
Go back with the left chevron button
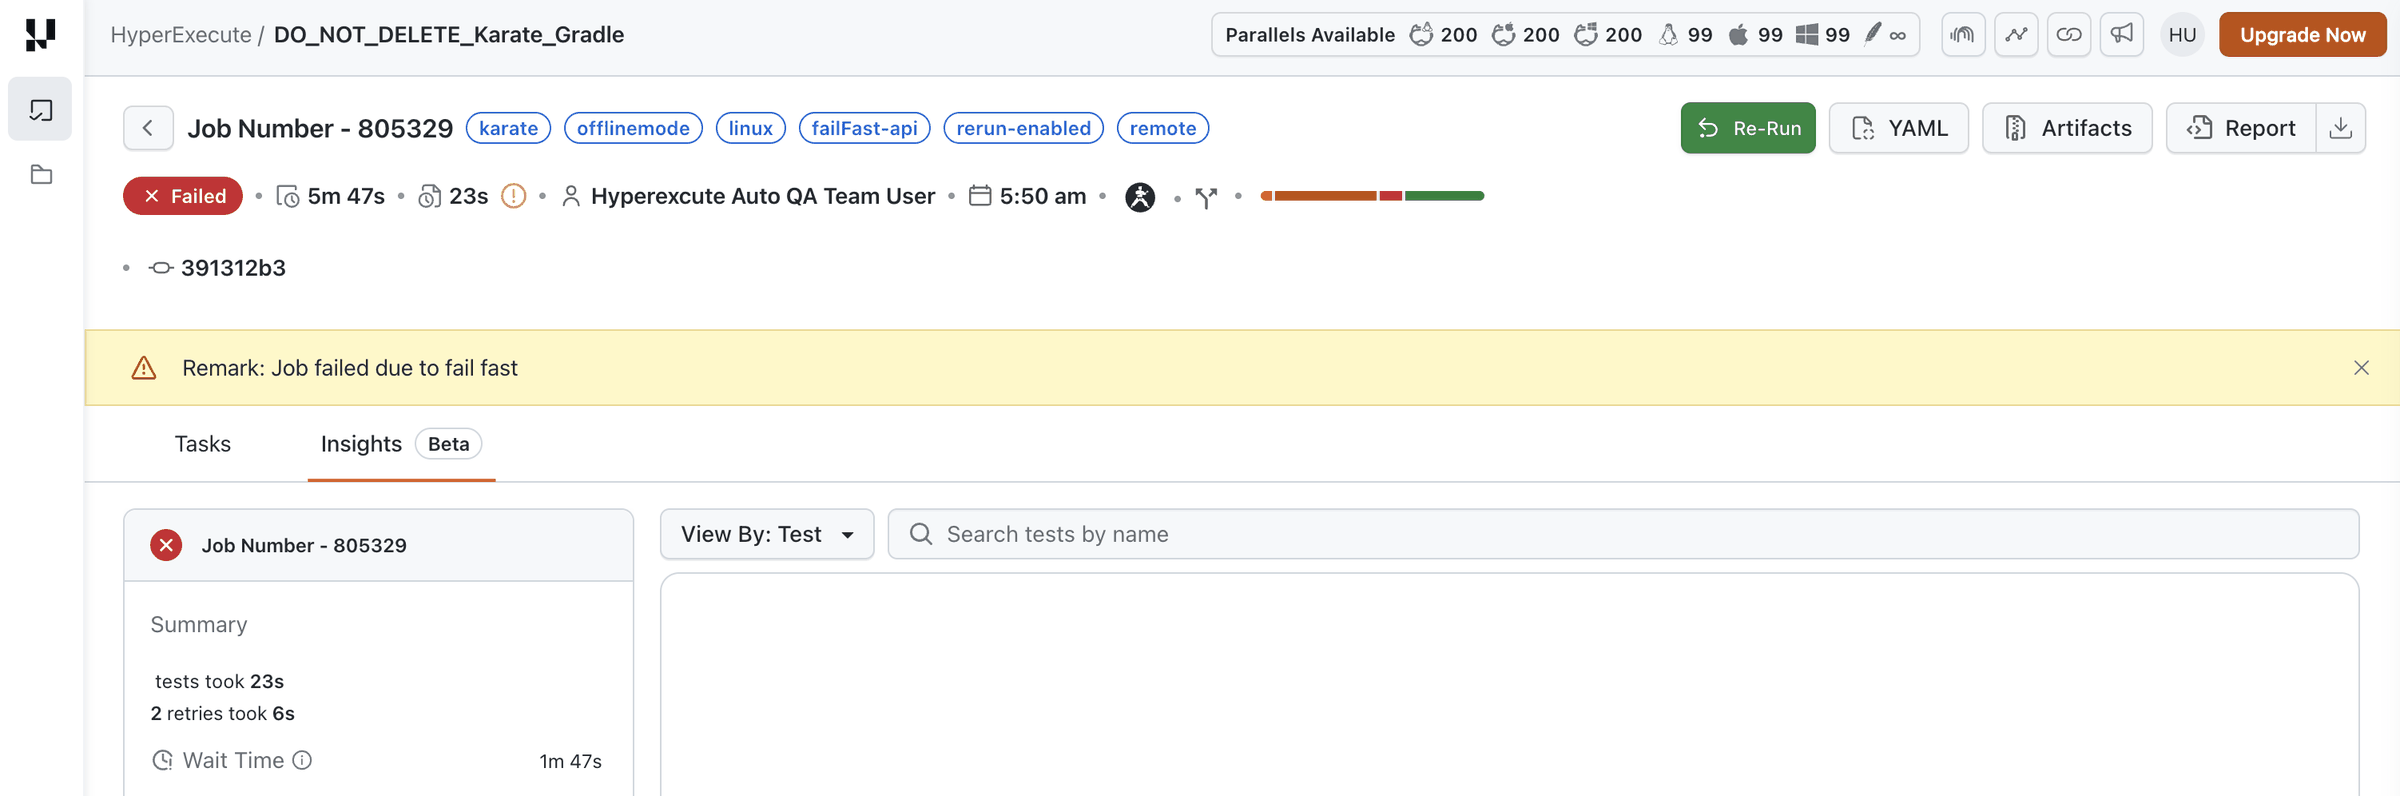coord(148,128)
